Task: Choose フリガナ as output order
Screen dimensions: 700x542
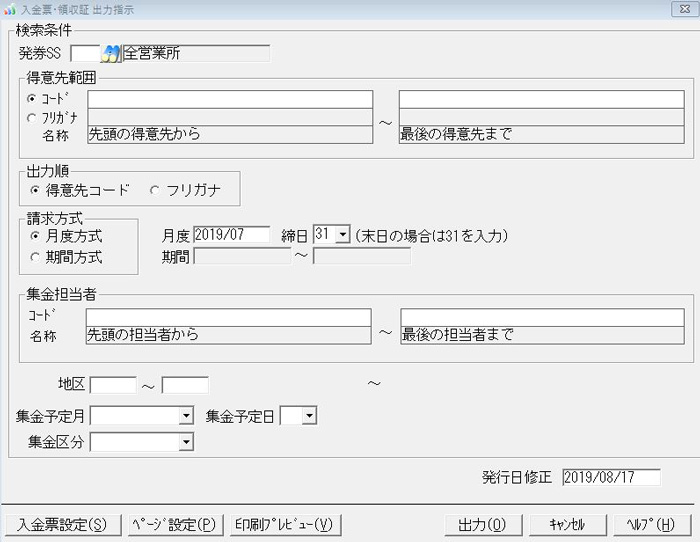Action: 154,189
